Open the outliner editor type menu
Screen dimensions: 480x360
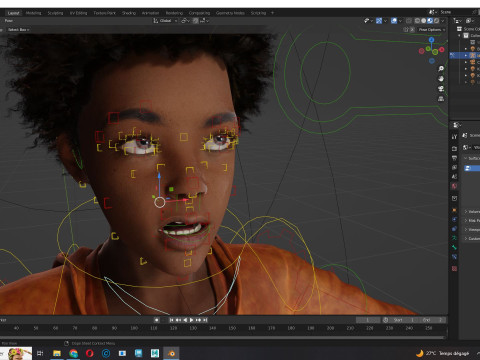(x=457, y=21)
